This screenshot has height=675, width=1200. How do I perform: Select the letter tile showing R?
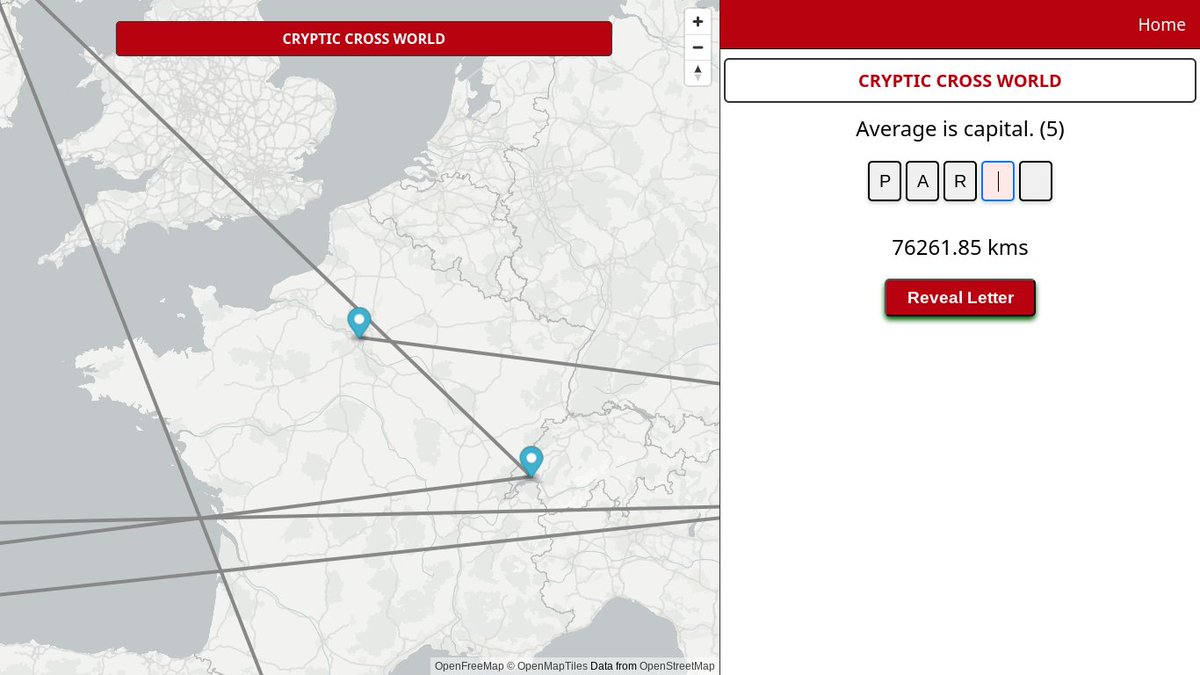click(959, 181)
